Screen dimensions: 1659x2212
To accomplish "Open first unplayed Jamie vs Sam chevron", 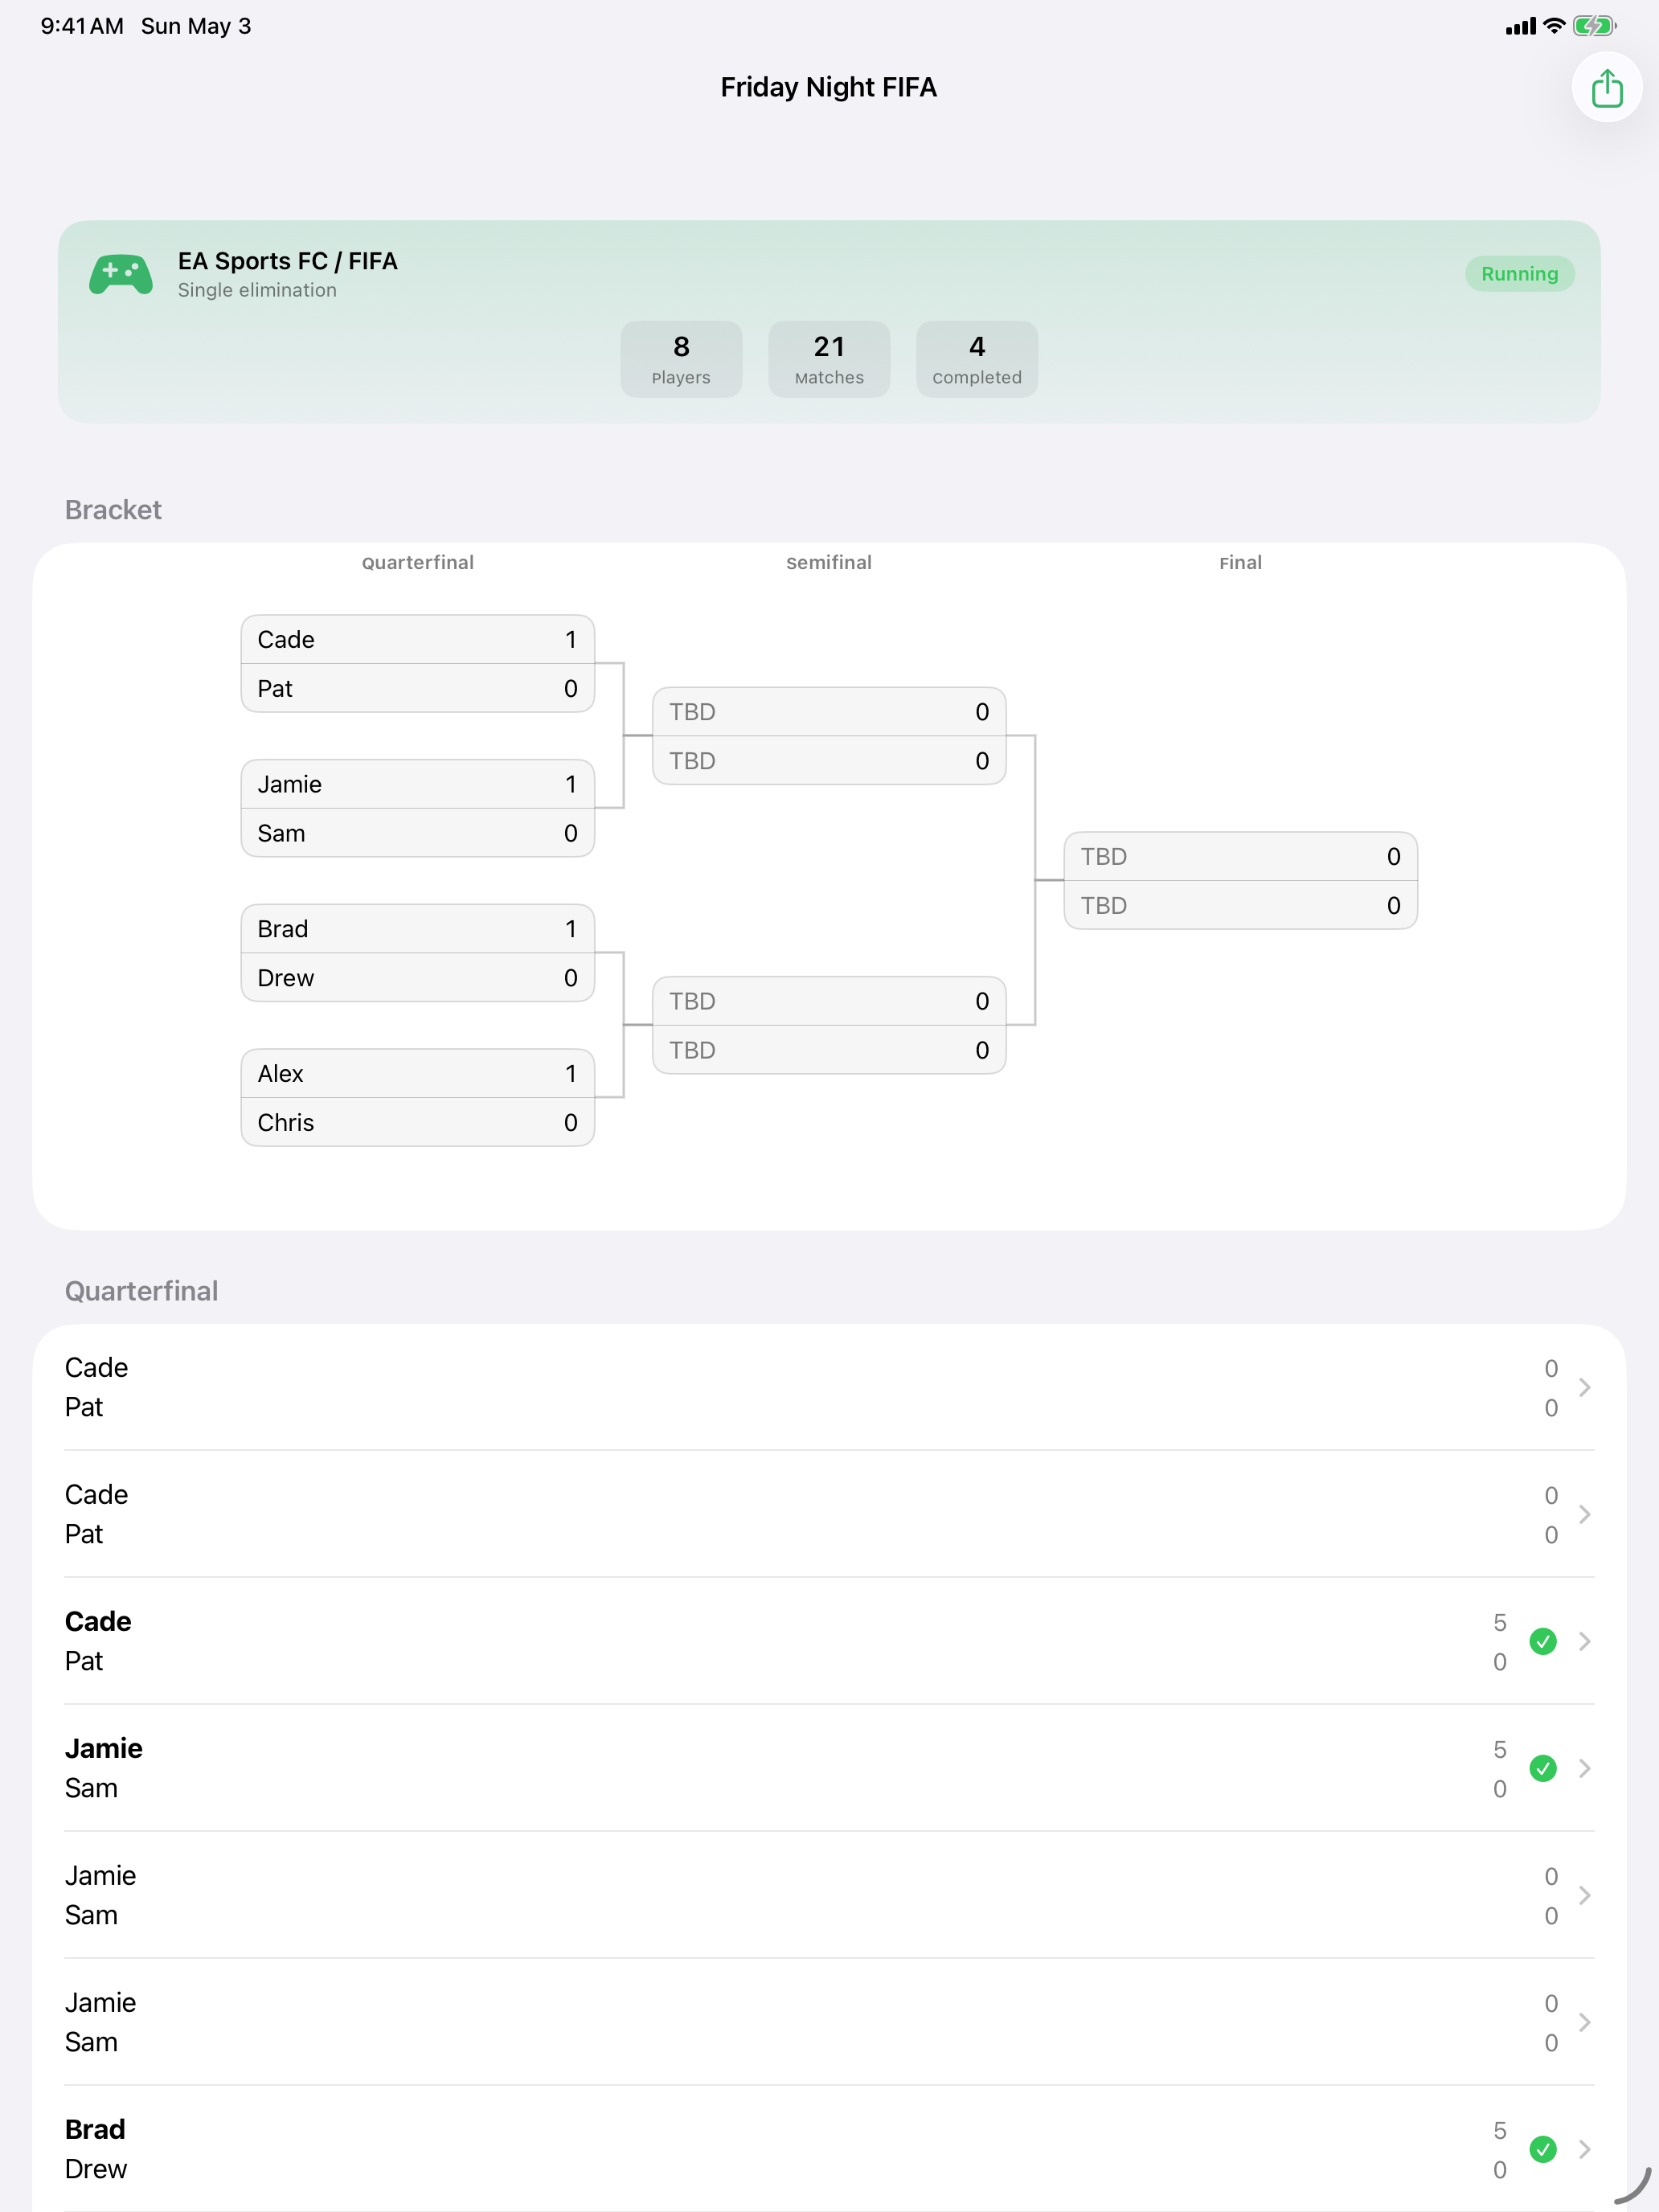I will 1585,1895.
